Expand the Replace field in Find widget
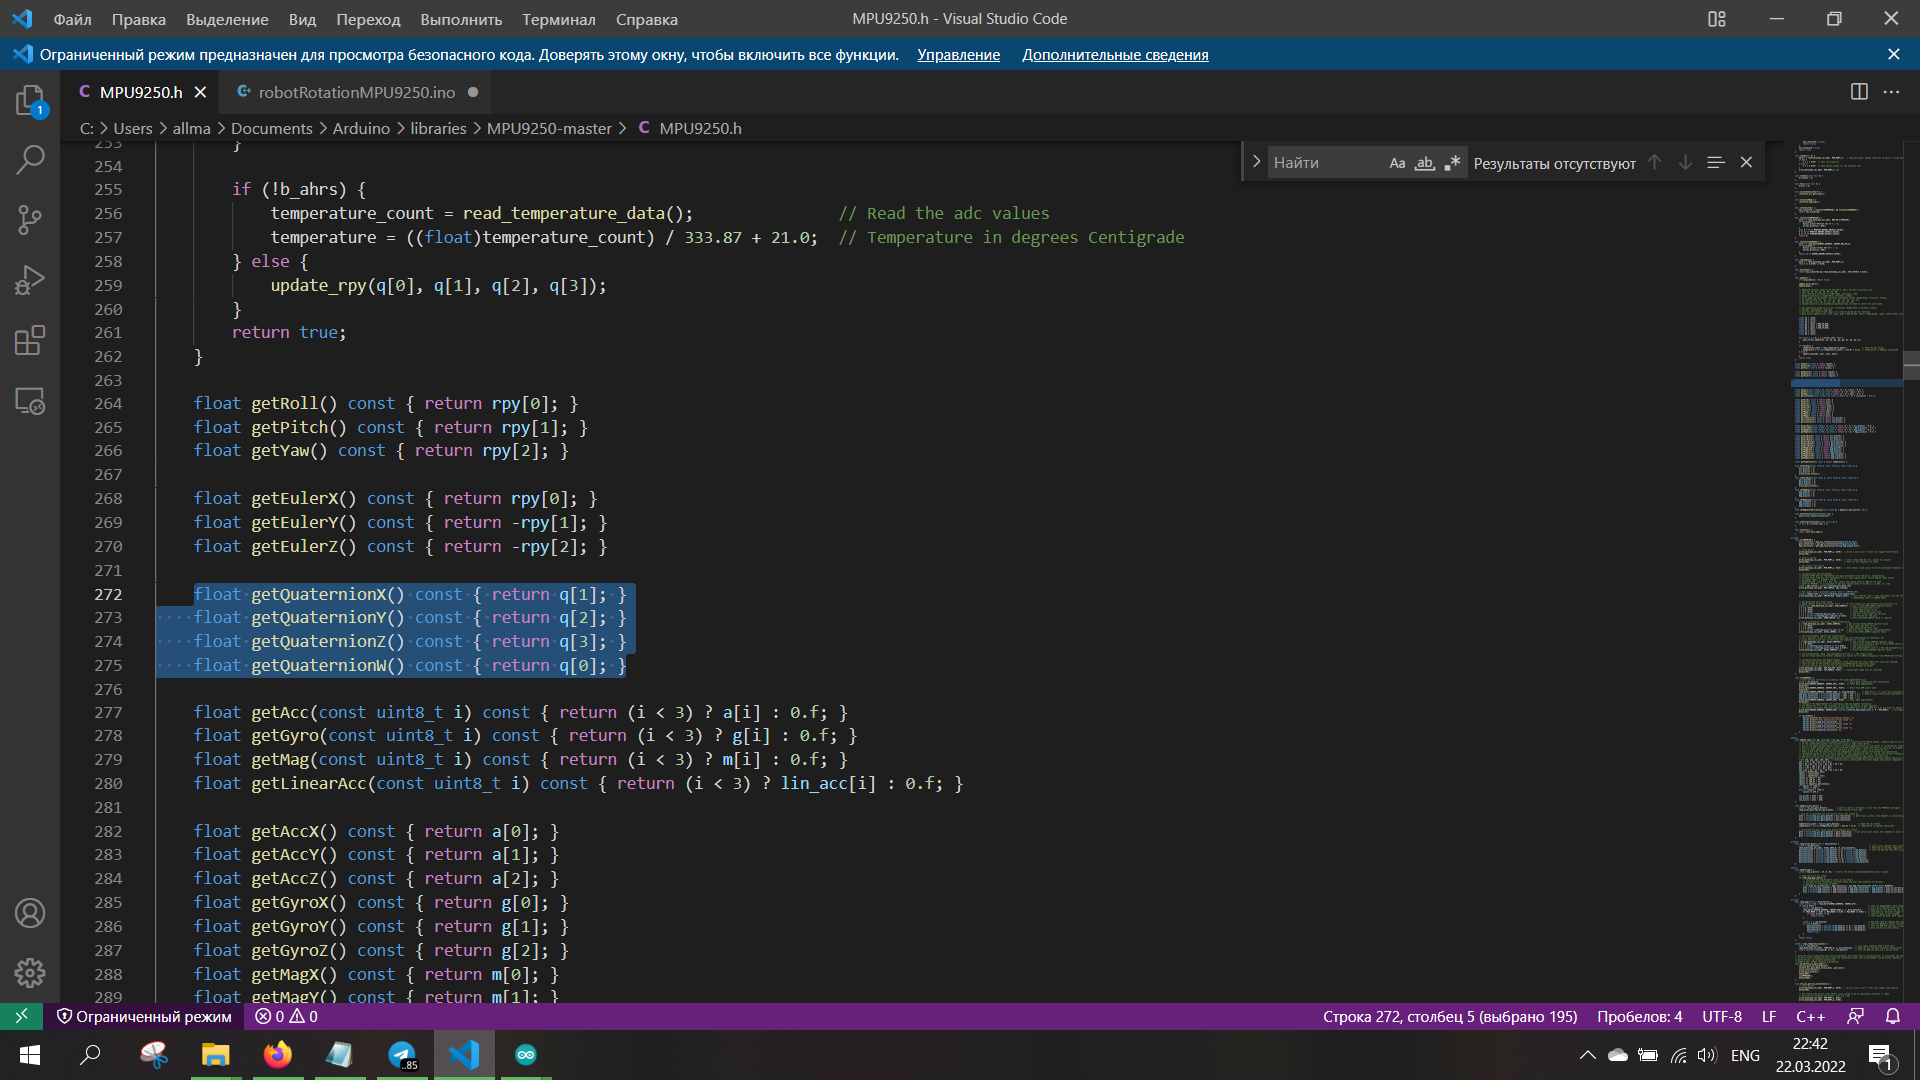This screenshot has width=1920, height=1080. click(1256, 162)
